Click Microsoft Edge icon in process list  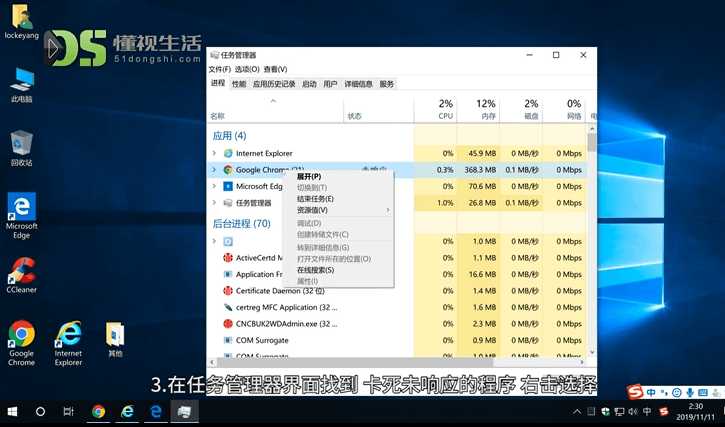pyautogui.click(x=228, y=186)
